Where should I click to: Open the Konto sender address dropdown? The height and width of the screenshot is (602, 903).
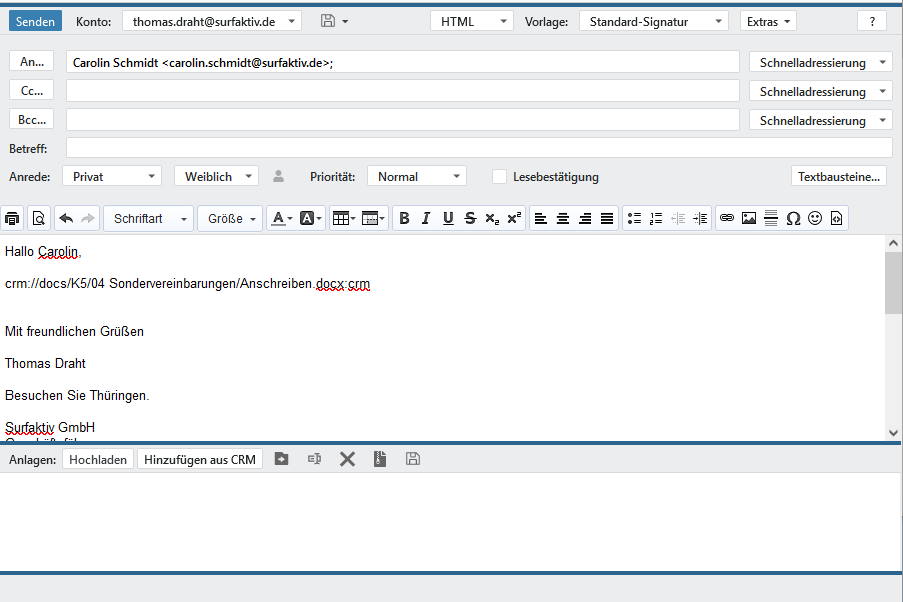(x=211, y=21)
